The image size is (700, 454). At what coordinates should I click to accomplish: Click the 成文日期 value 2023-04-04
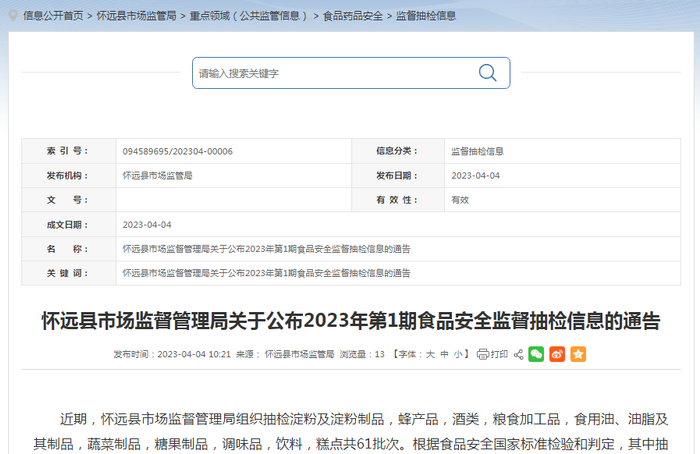(147, 225)
